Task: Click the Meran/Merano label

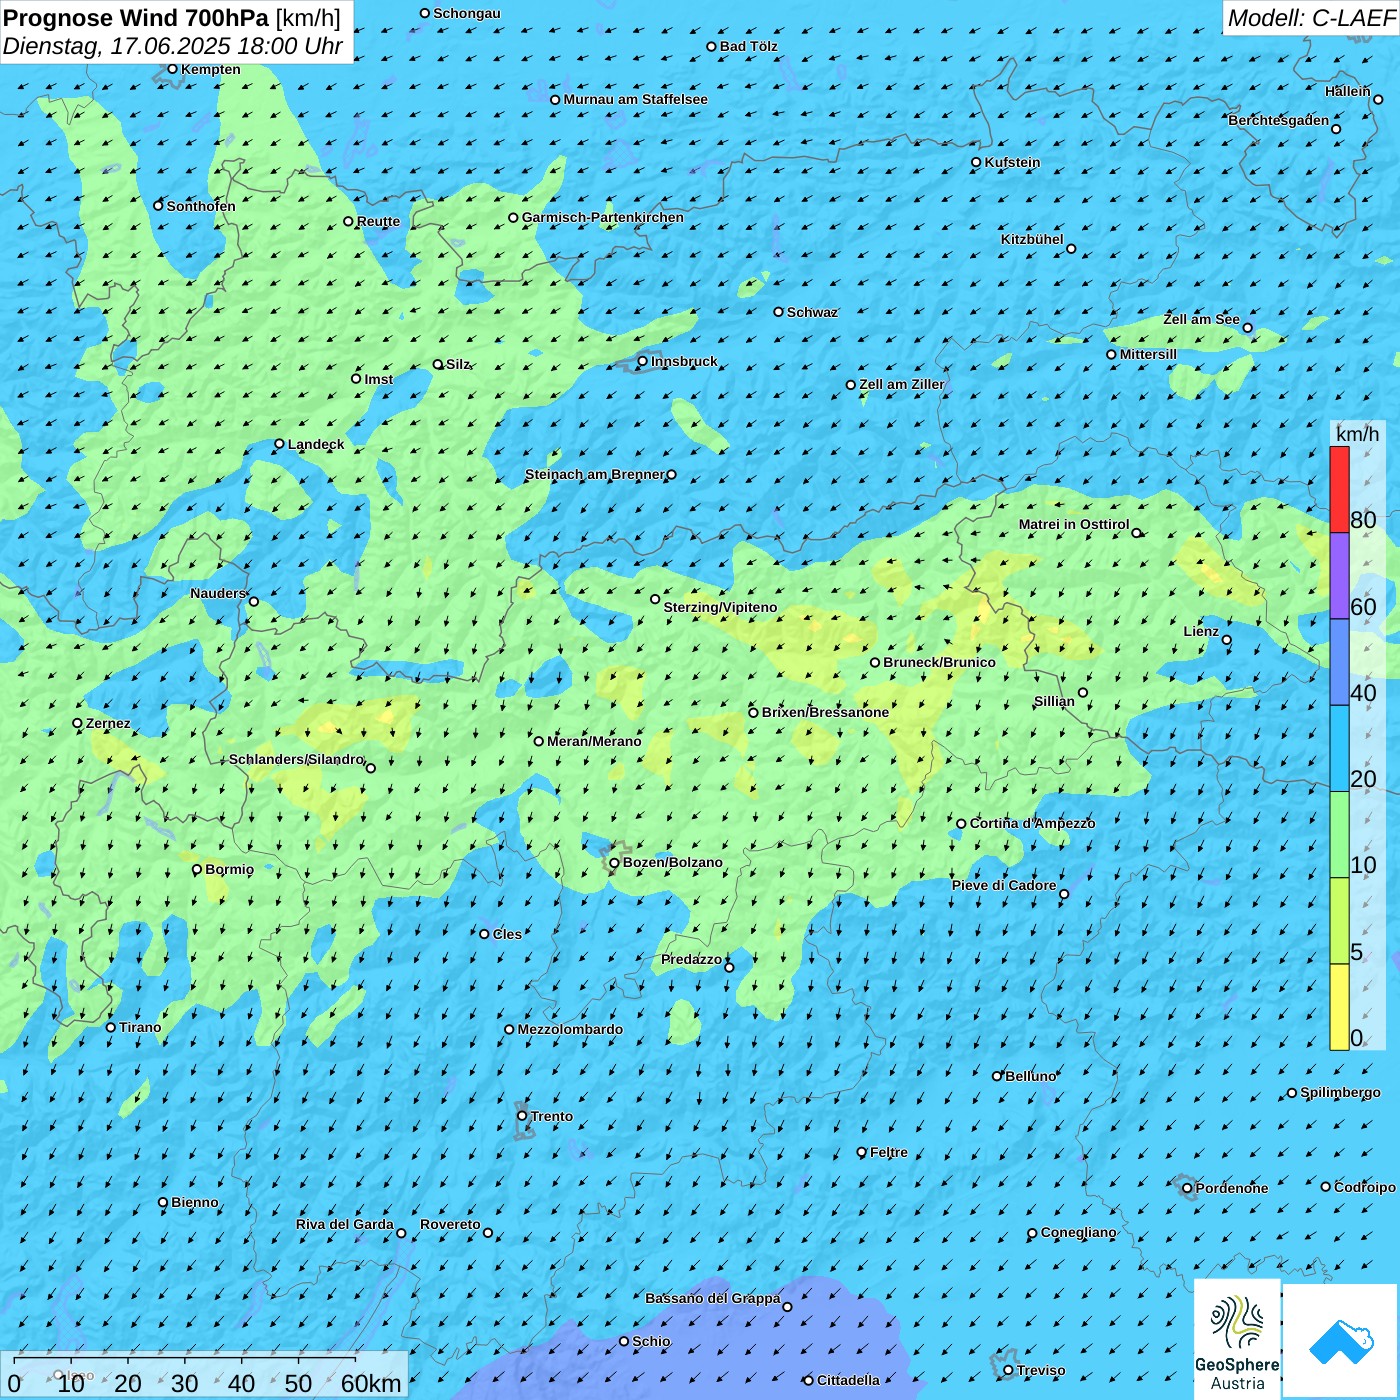Action: pos(594,741)
